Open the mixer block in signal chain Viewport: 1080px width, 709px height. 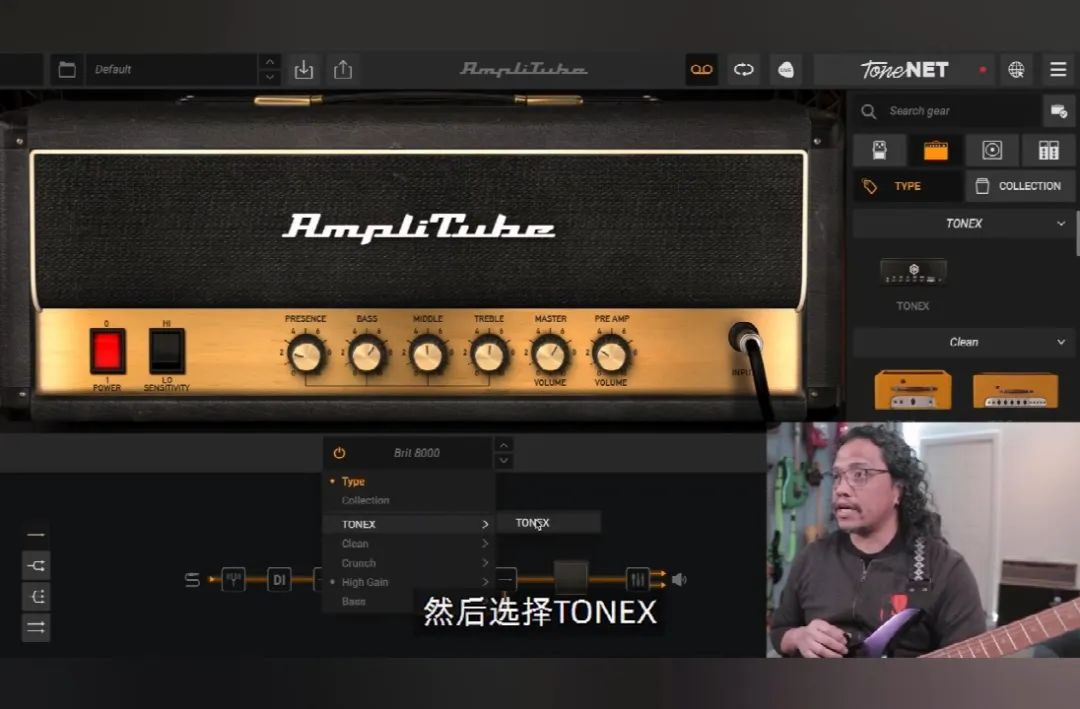click(637, 579)
